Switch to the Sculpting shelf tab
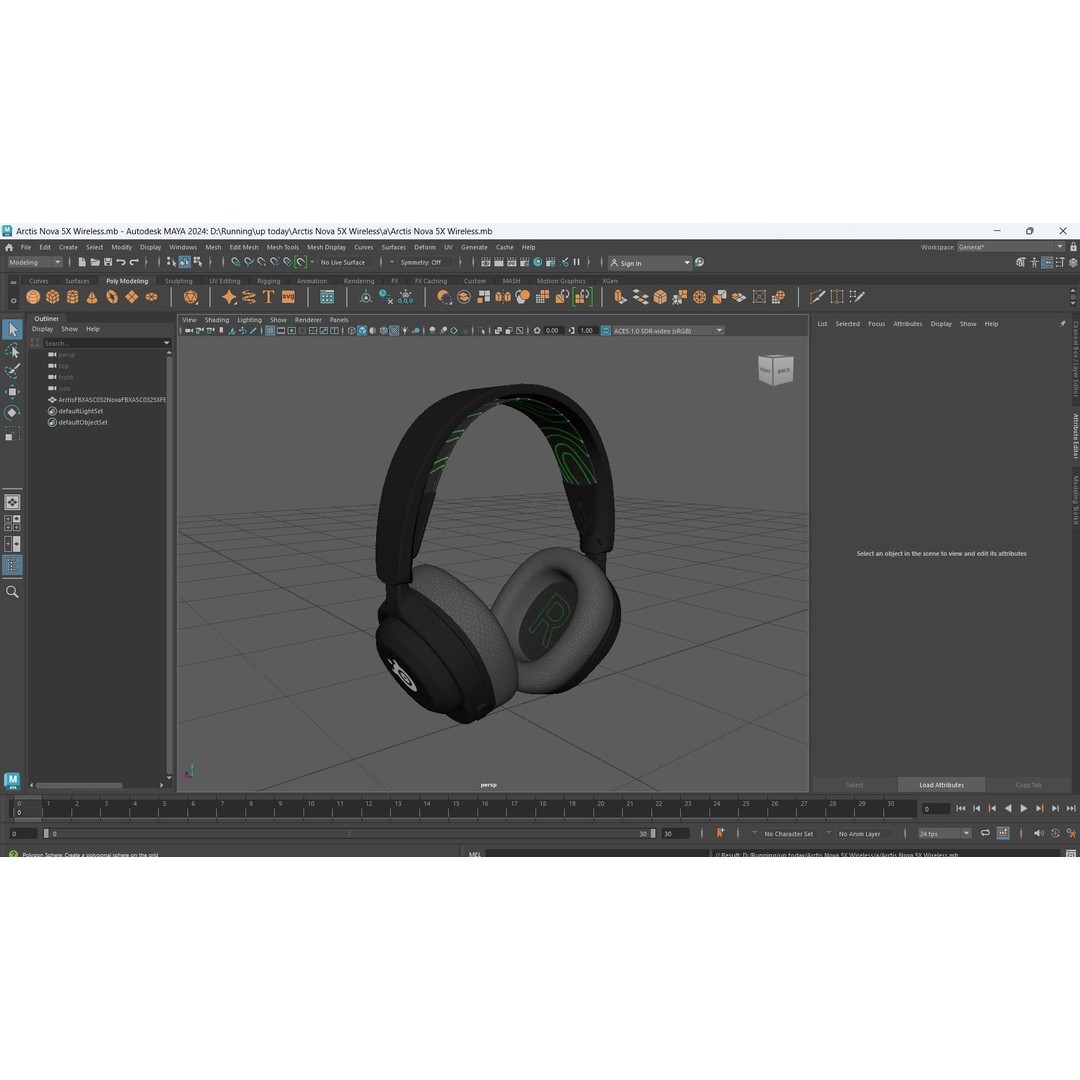 point(178,281)
